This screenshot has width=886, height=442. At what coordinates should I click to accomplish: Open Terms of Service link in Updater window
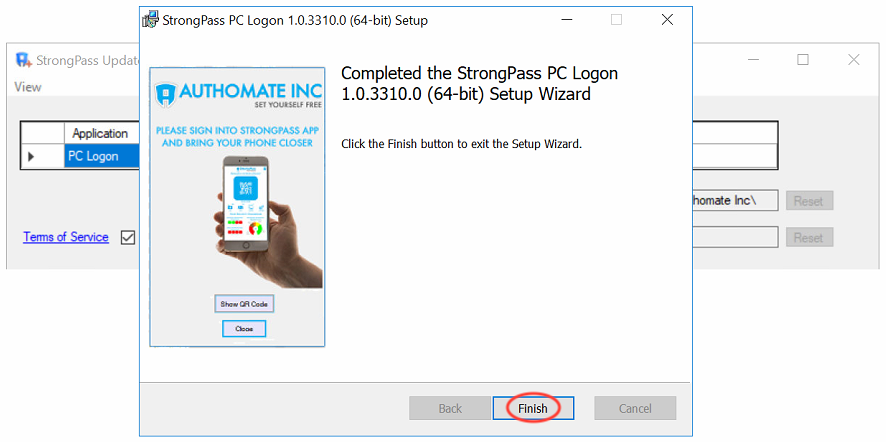coord(66,237)
